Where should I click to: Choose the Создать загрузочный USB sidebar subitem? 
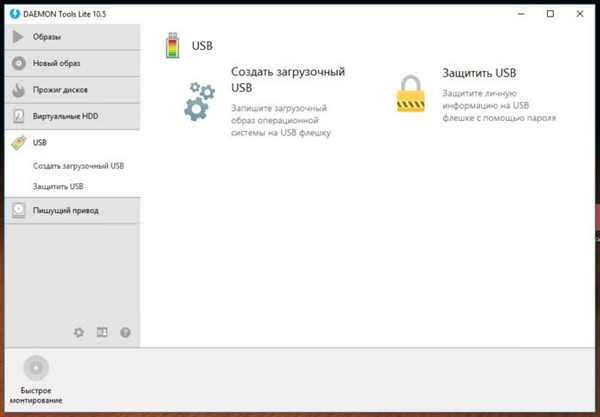(78, 166)
